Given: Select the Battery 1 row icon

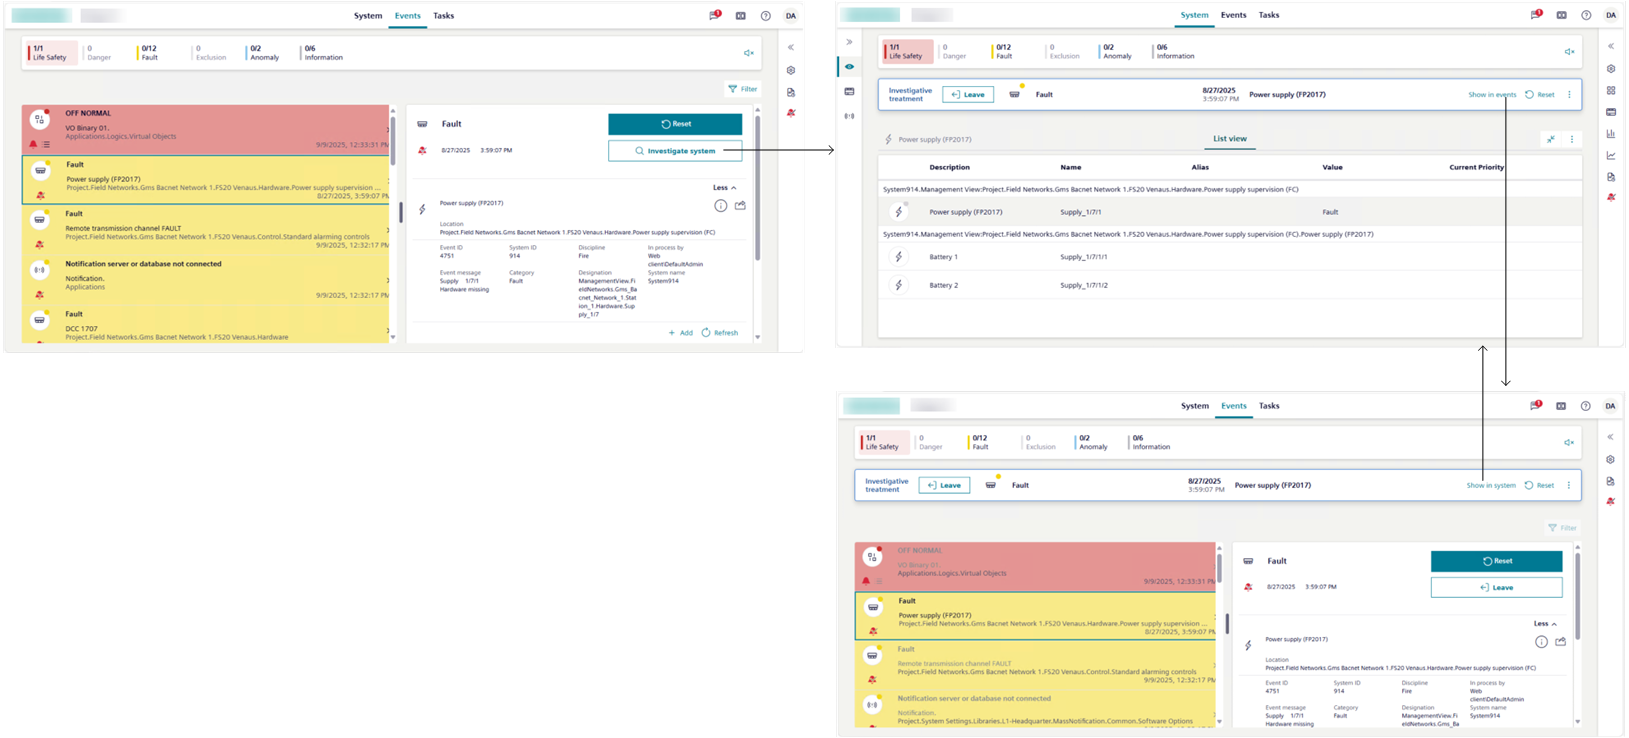Looking at the screenshot, I should click(898, 257).
